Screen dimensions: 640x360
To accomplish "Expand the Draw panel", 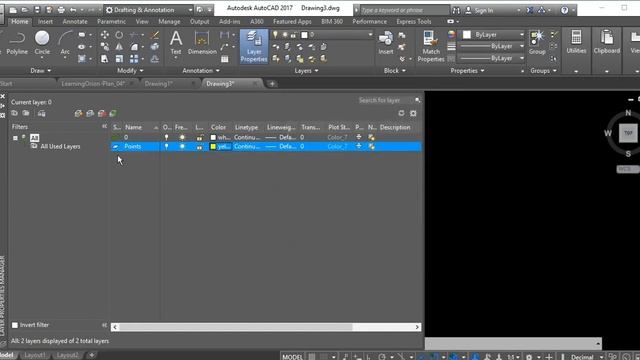I will (40, 71).
